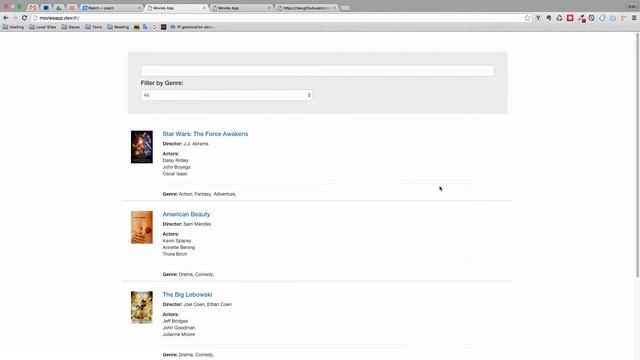Reload the moviesapp.dev page
The image size is (640, 360).
point(24,18)
